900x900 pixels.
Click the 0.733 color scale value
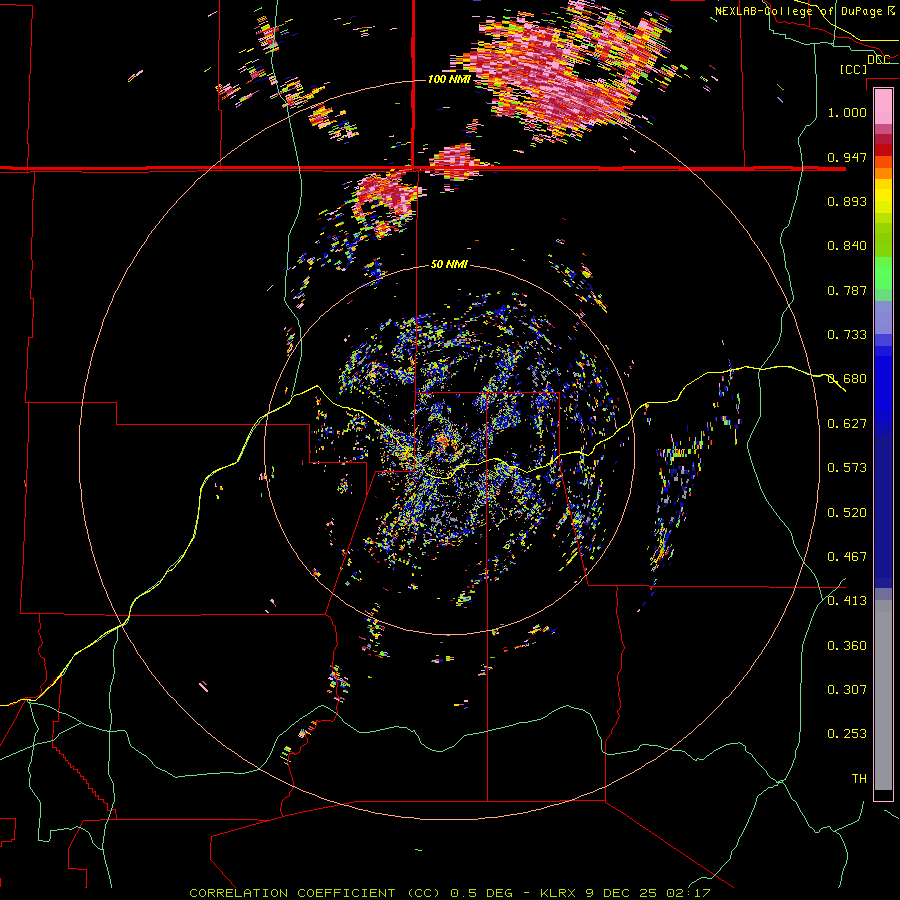pyautogui.click(x=847, y=335)
